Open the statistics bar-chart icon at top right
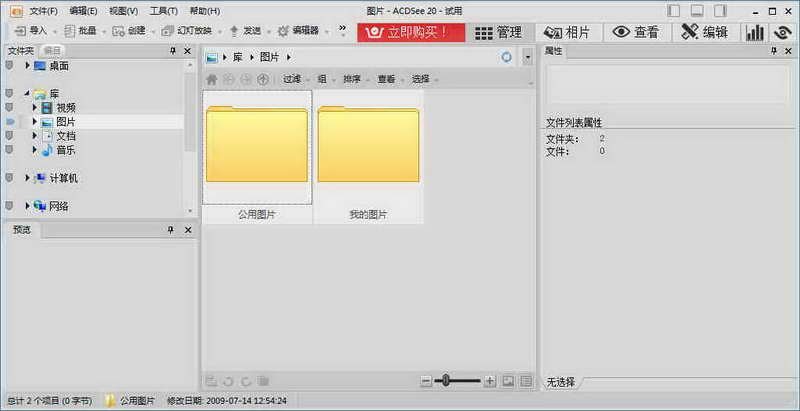Screen dimensions: 800x411 [x=755, y=32]
